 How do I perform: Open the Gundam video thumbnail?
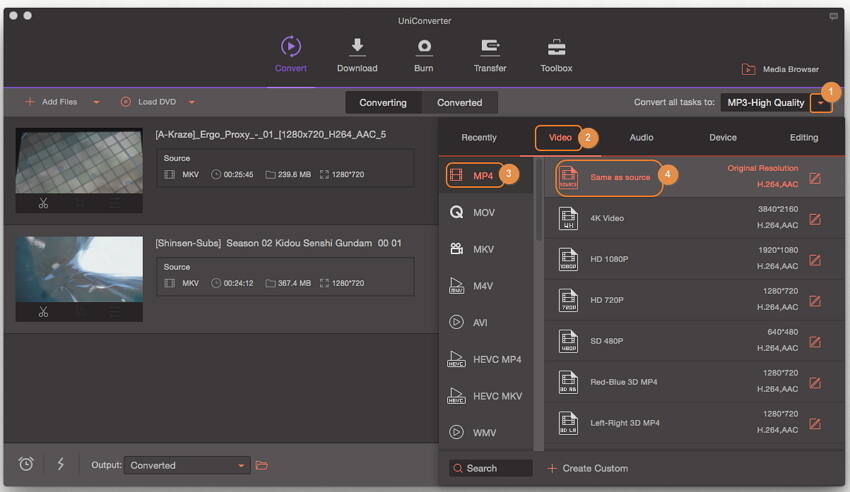click(79, 269)
